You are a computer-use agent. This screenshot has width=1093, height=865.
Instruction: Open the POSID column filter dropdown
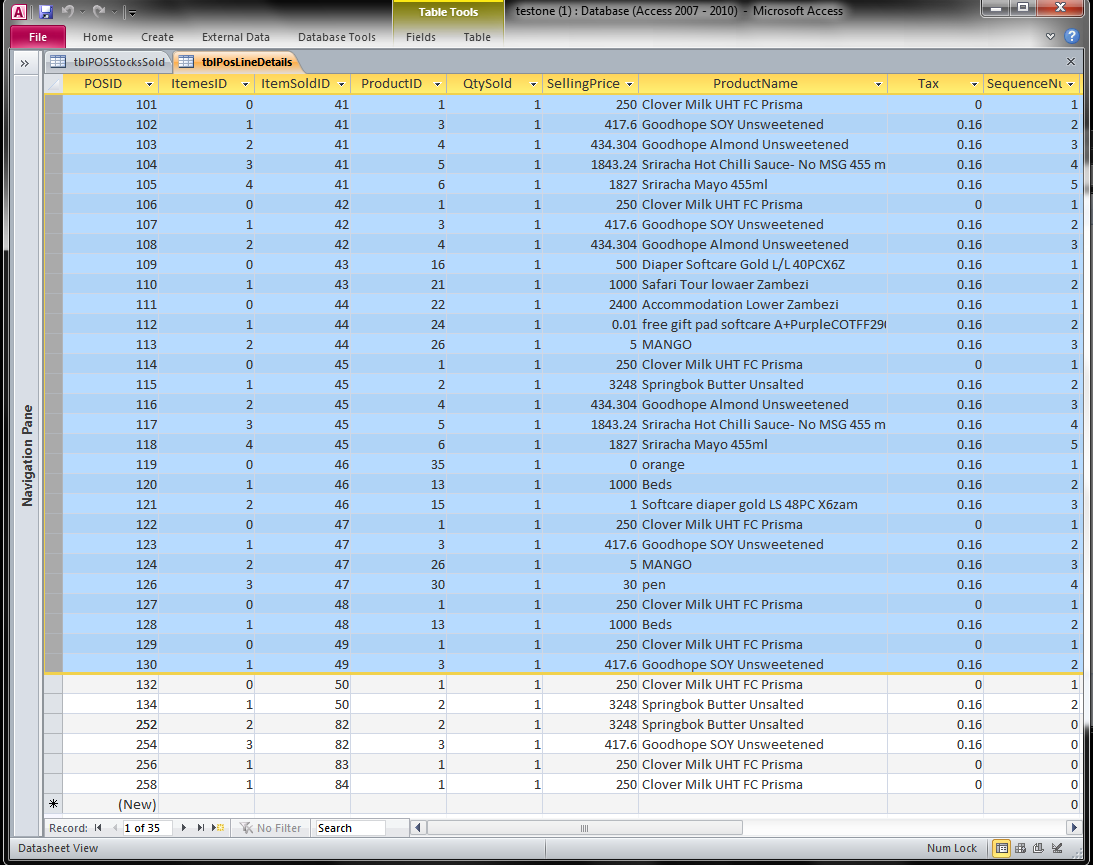coord(150,84)
